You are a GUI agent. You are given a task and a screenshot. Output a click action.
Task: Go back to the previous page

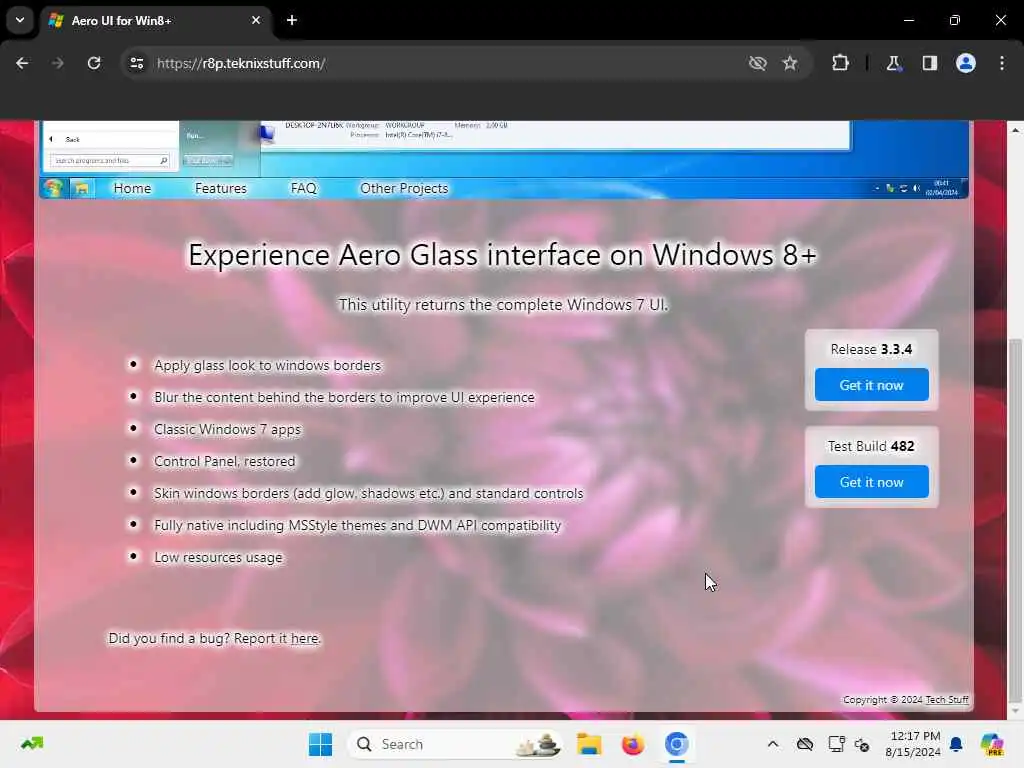click(x=22, y=63)
